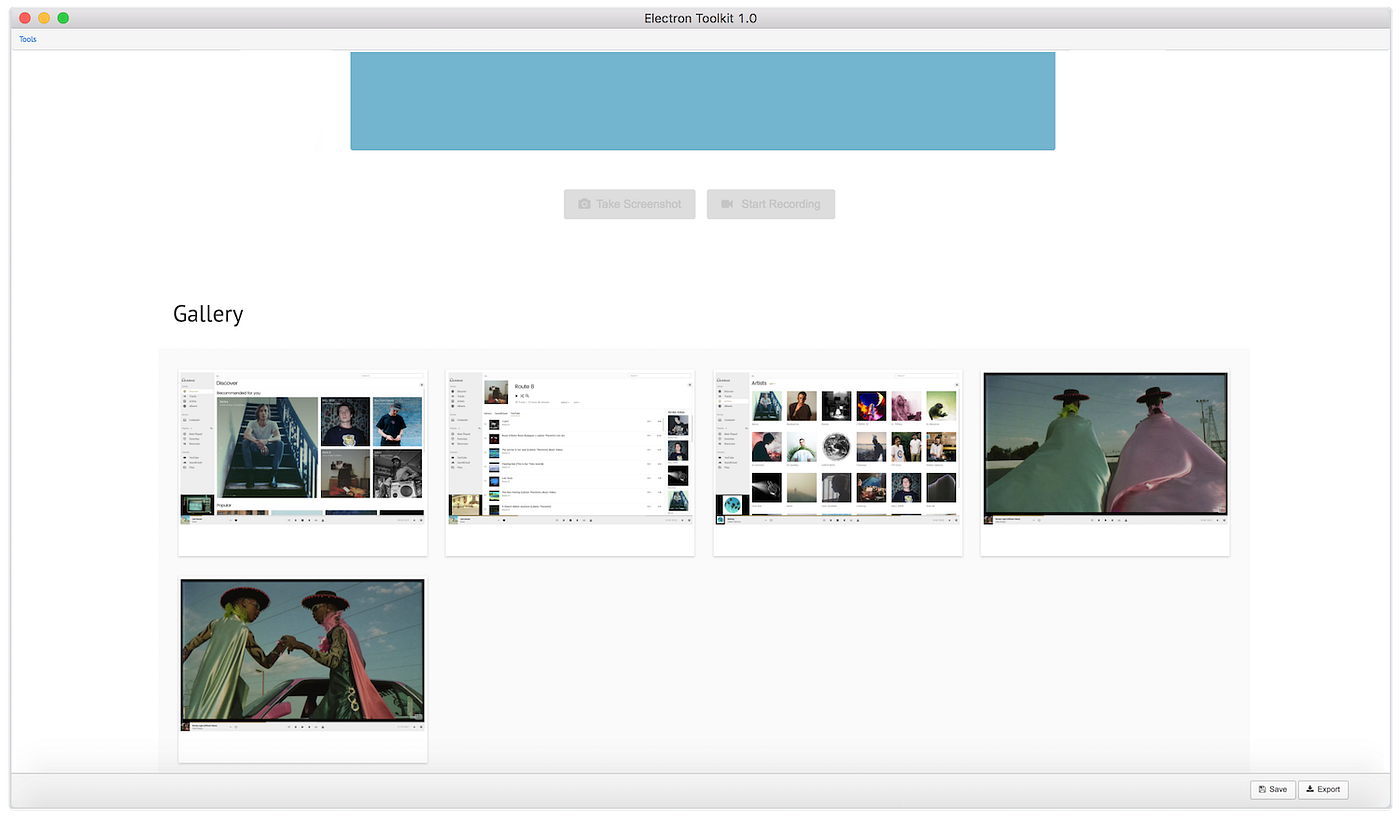Screen dimensions: 1400x820
Task: Click the camcorder icon on Start Recording
Action: (727, 204)
